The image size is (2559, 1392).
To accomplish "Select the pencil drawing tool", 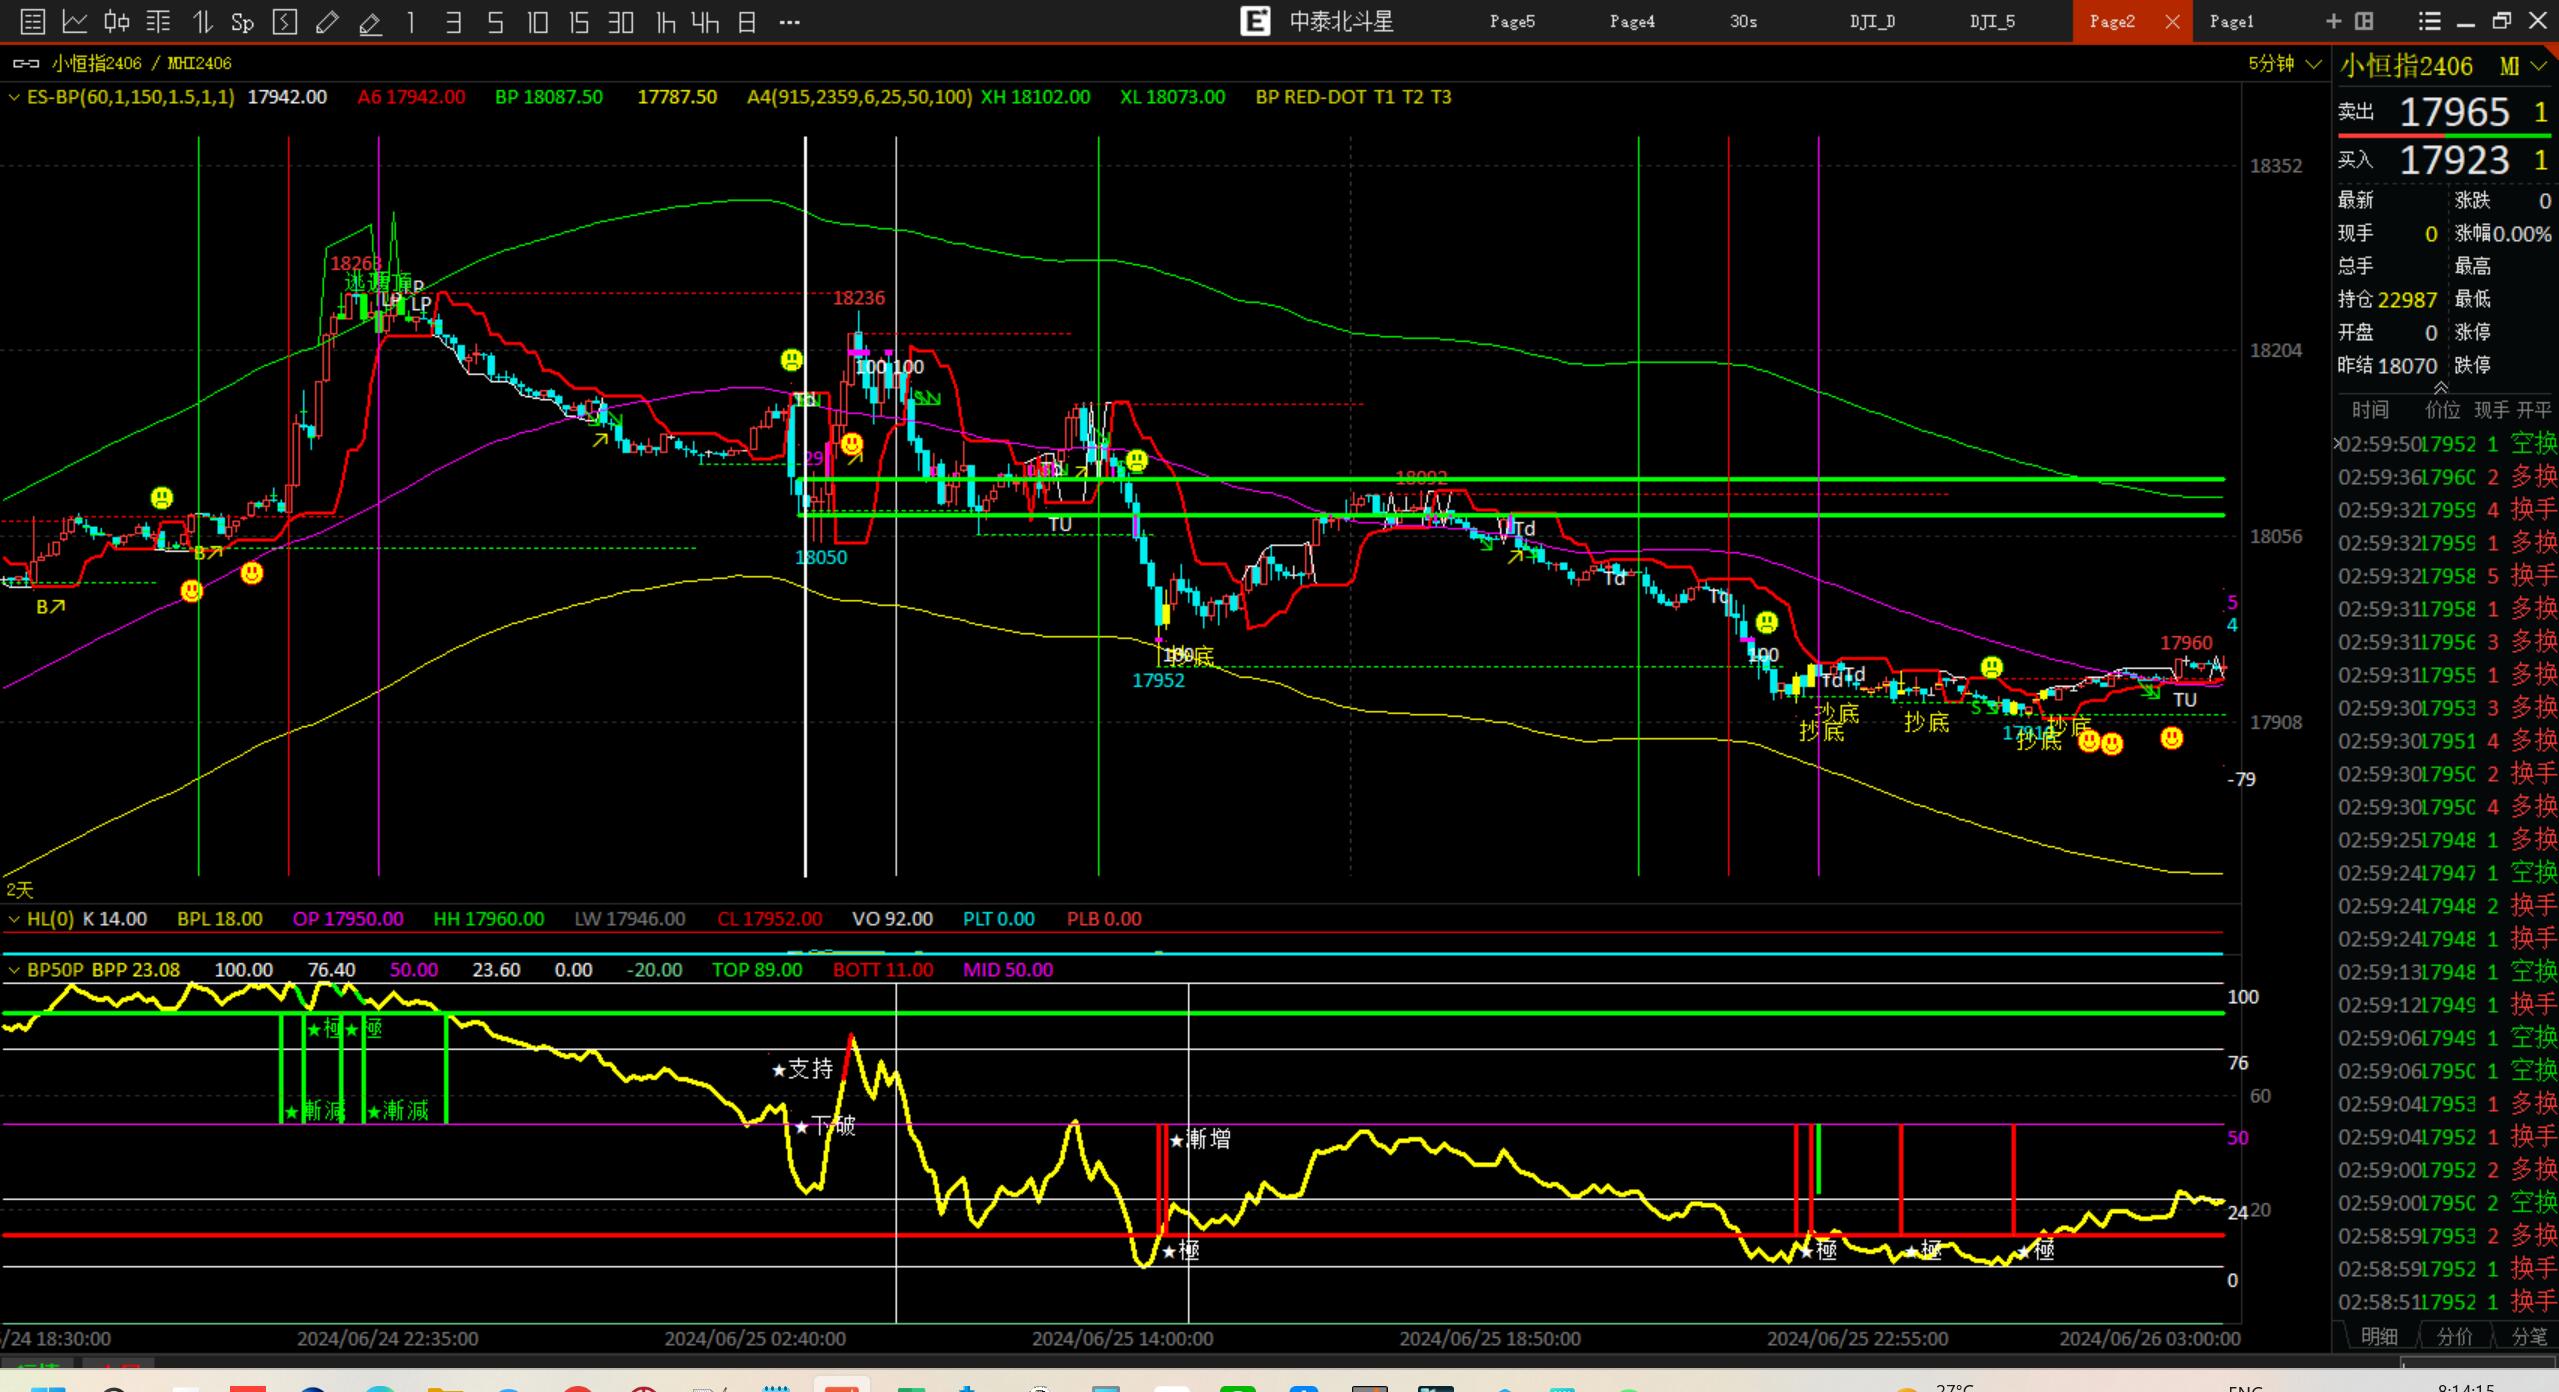I will point(327,21).
